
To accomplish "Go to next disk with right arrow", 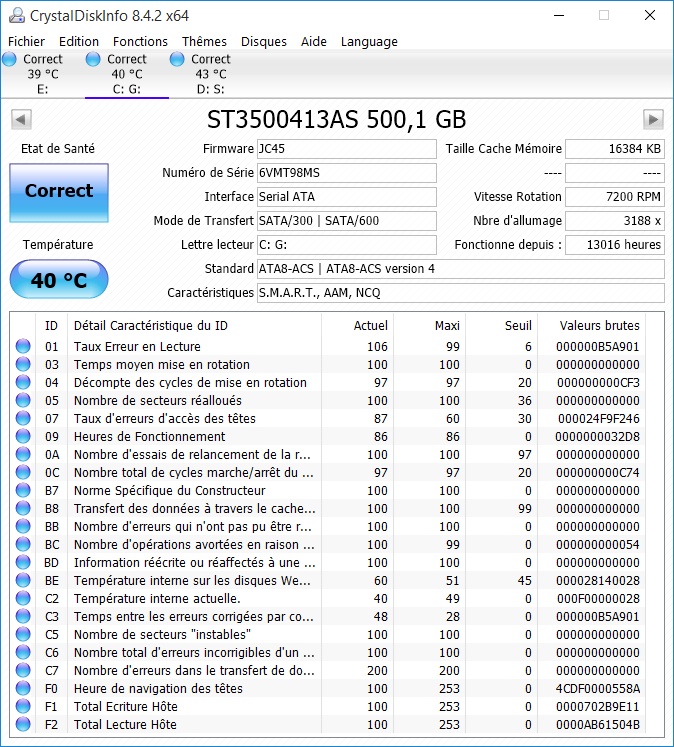I will pyautogui.click(x=653, y=119).
